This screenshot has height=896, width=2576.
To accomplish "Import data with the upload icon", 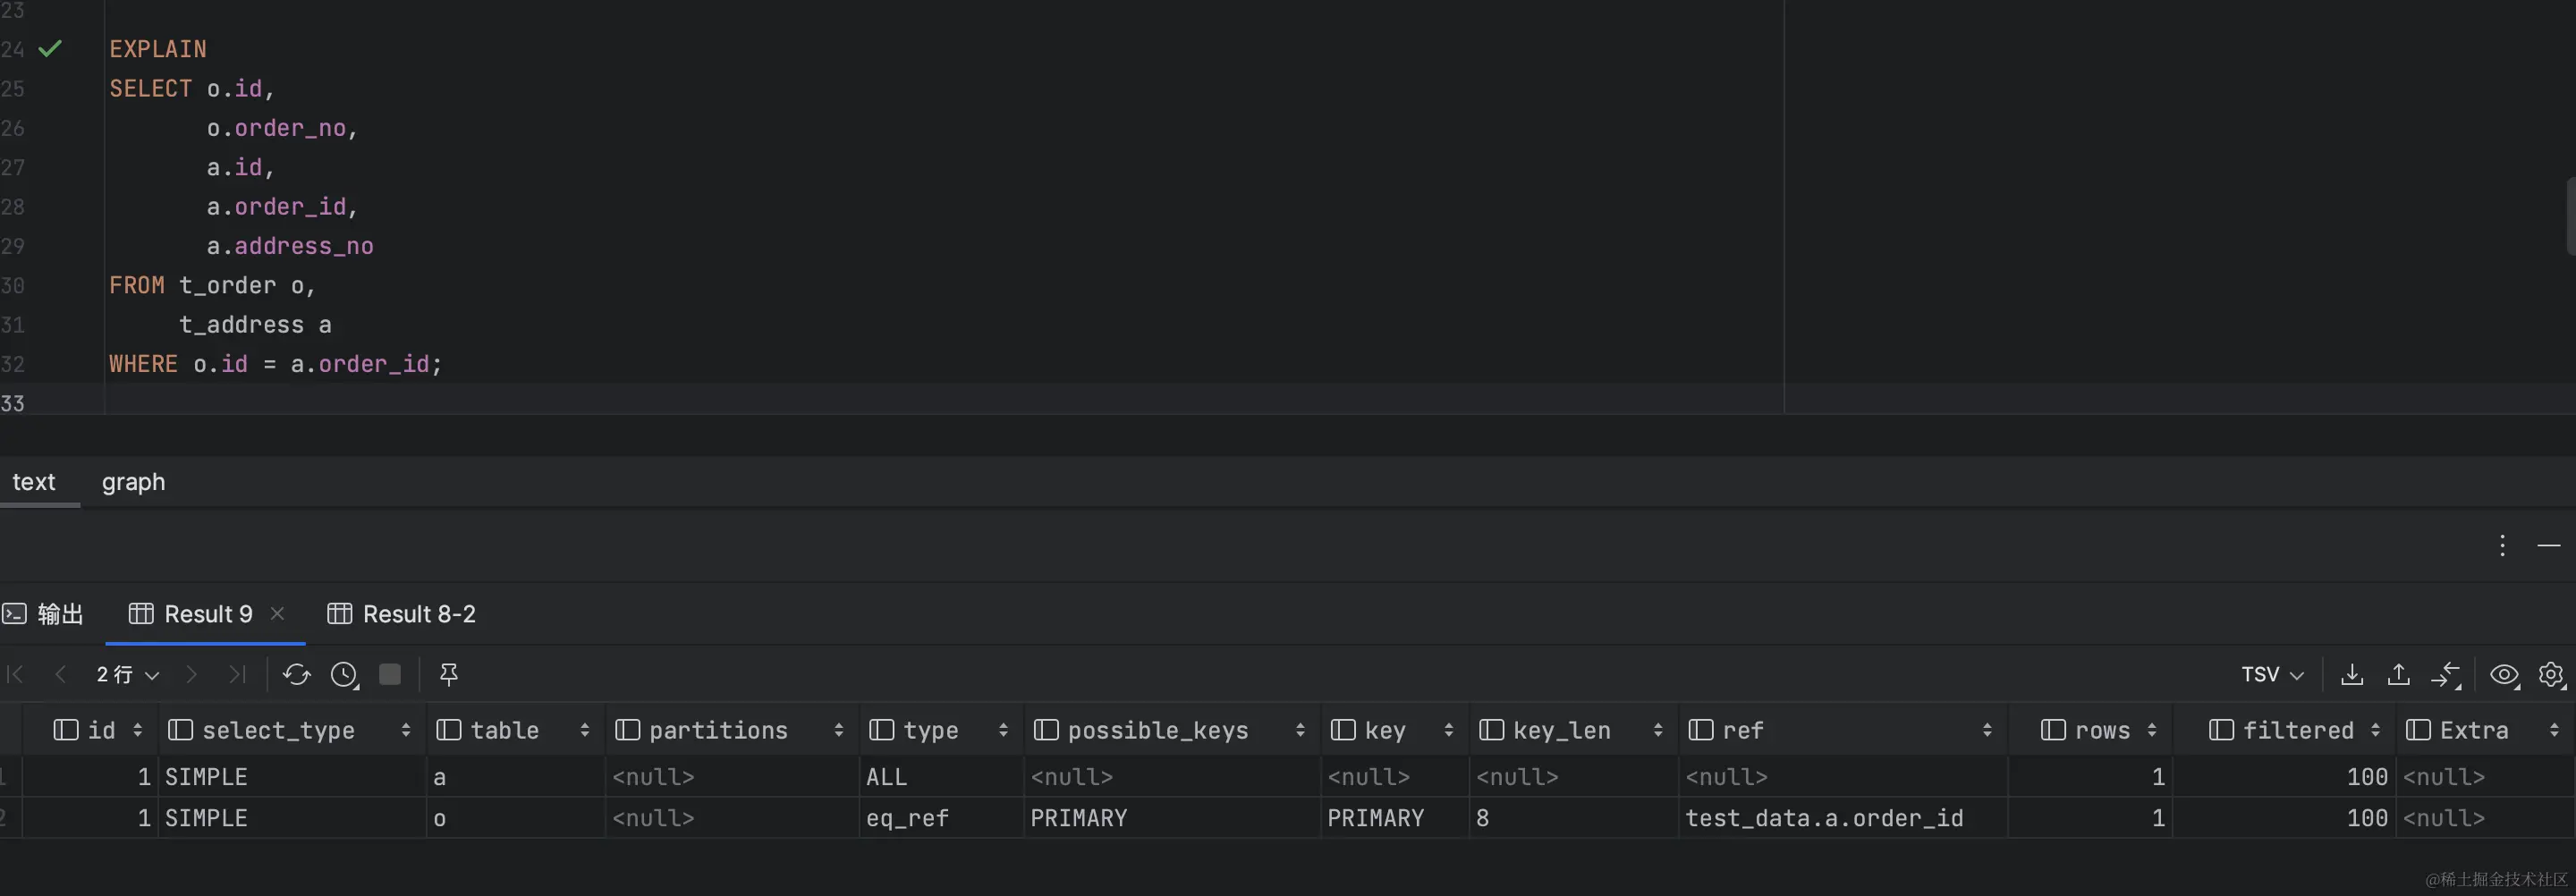I will click(x=2398, y=675).
